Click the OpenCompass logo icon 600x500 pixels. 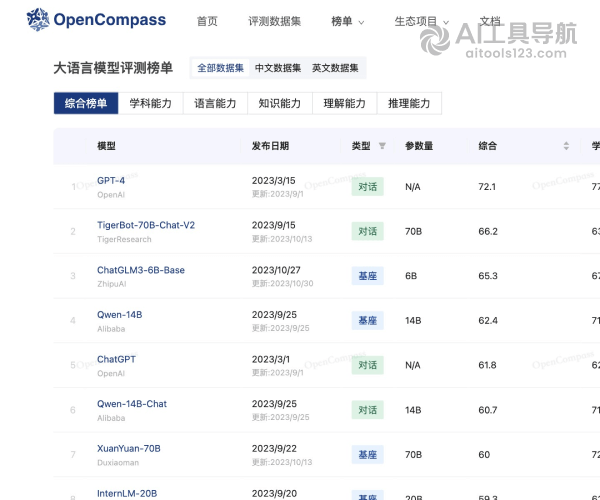[38, 19]
